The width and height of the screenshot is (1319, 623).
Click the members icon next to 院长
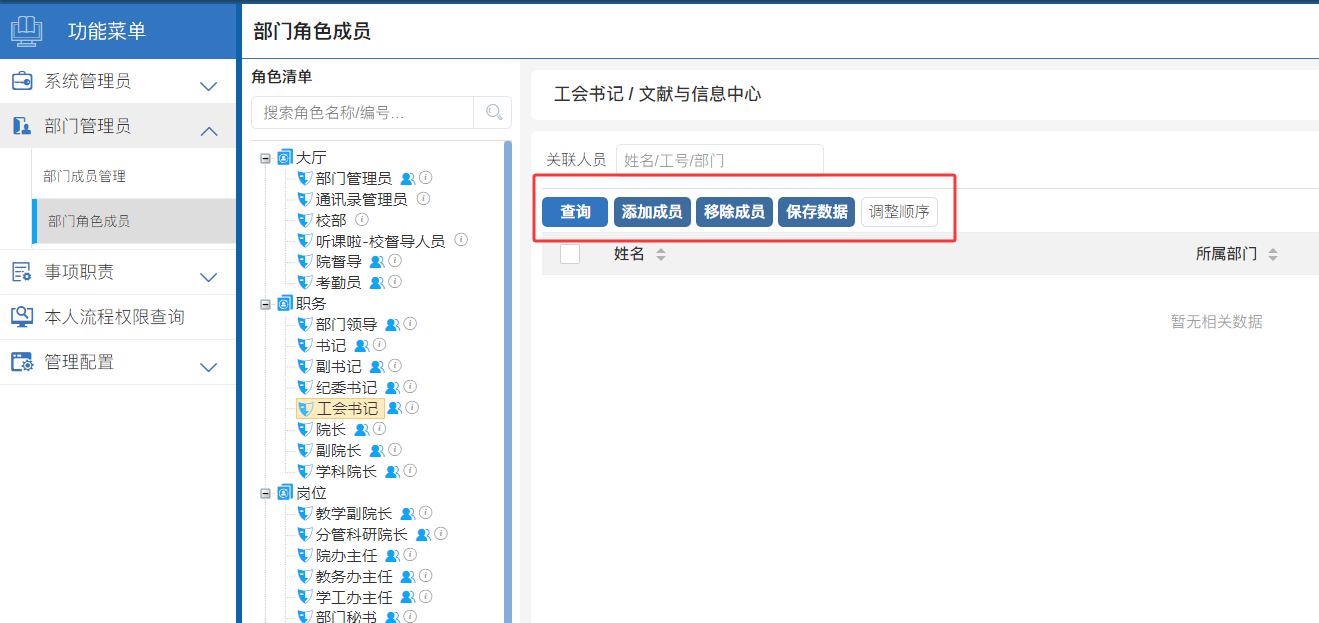pyautogui.click(x=361, y=430)
